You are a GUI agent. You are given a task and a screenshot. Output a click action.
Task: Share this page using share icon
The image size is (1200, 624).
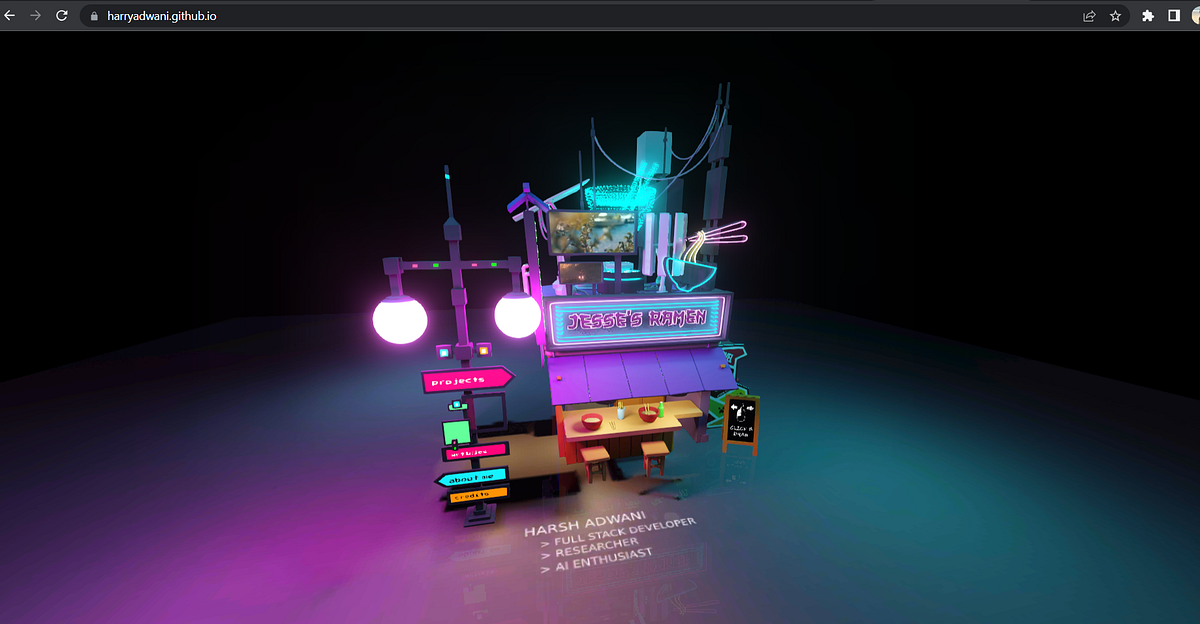[1089, 16]
